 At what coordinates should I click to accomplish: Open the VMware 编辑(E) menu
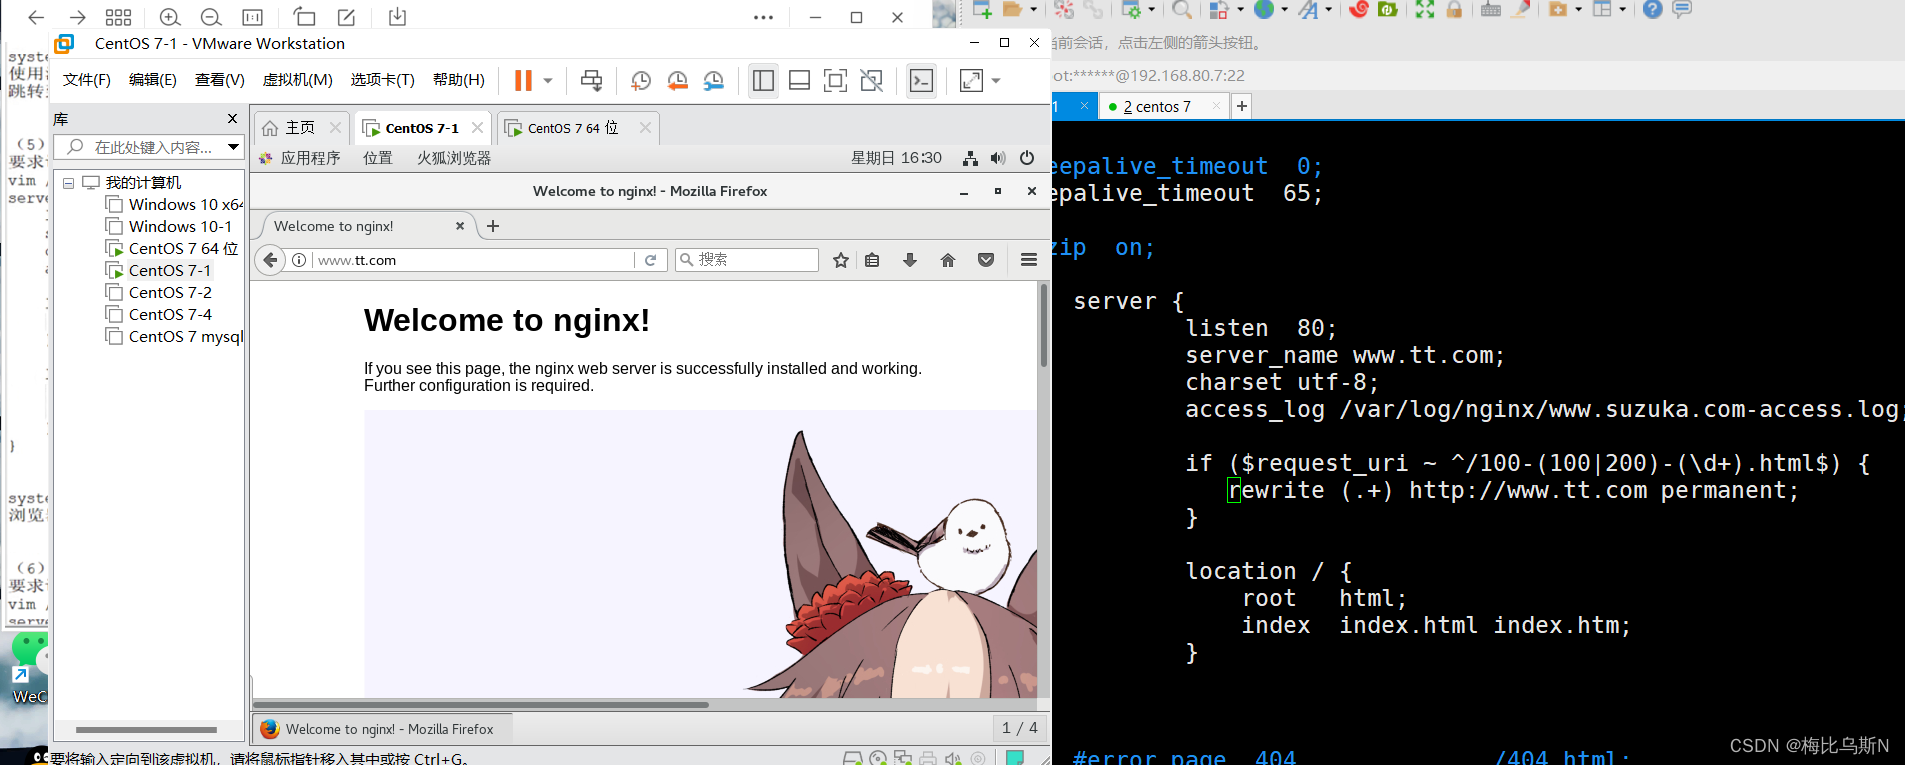pos(153,80)
